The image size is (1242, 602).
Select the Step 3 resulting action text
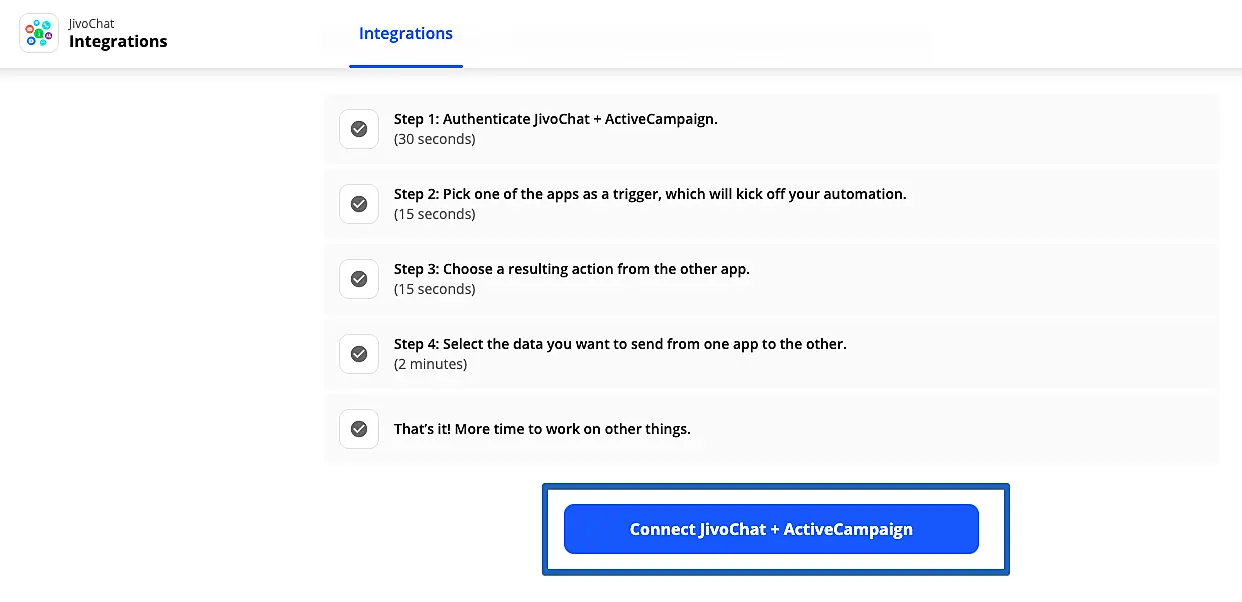571,269
